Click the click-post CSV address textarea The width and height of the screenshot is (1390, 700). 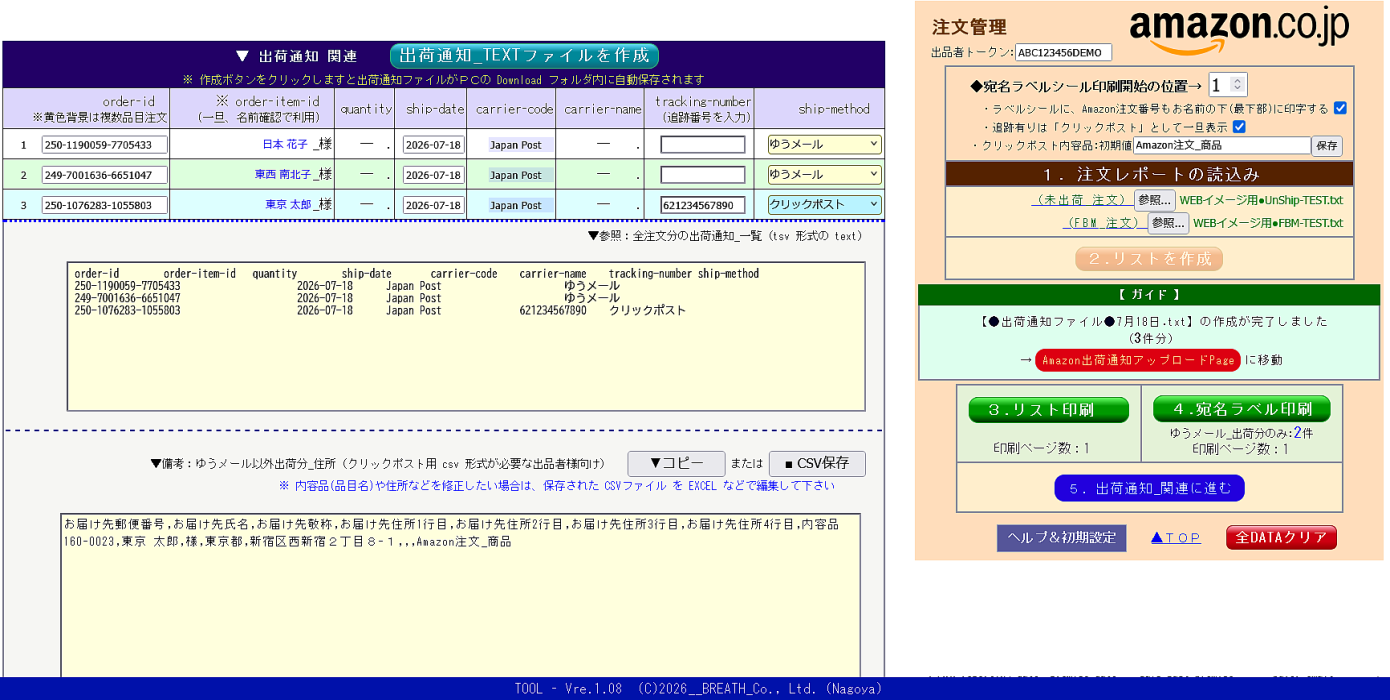pyautogui.click(x=460, y=595)
